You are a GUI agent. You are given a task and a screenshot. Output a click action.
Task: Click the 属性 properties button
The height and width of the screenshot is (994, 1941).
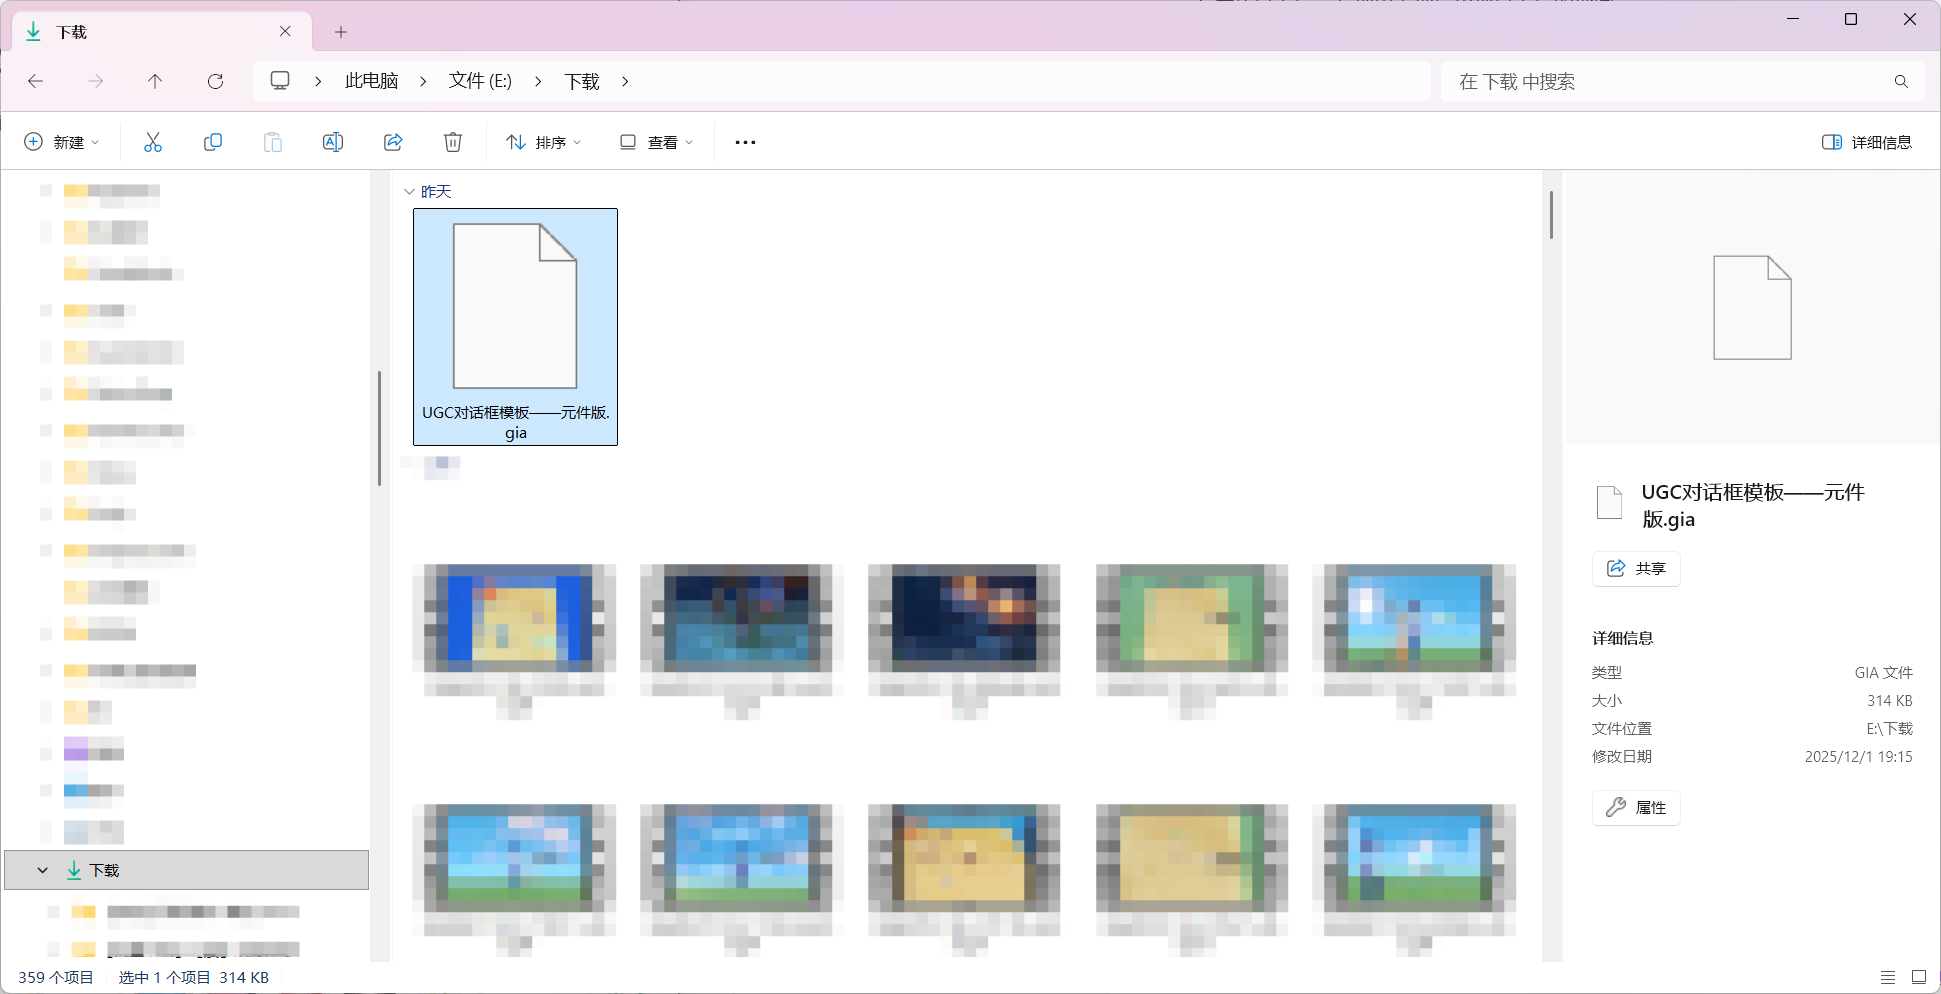point(1636,807)
